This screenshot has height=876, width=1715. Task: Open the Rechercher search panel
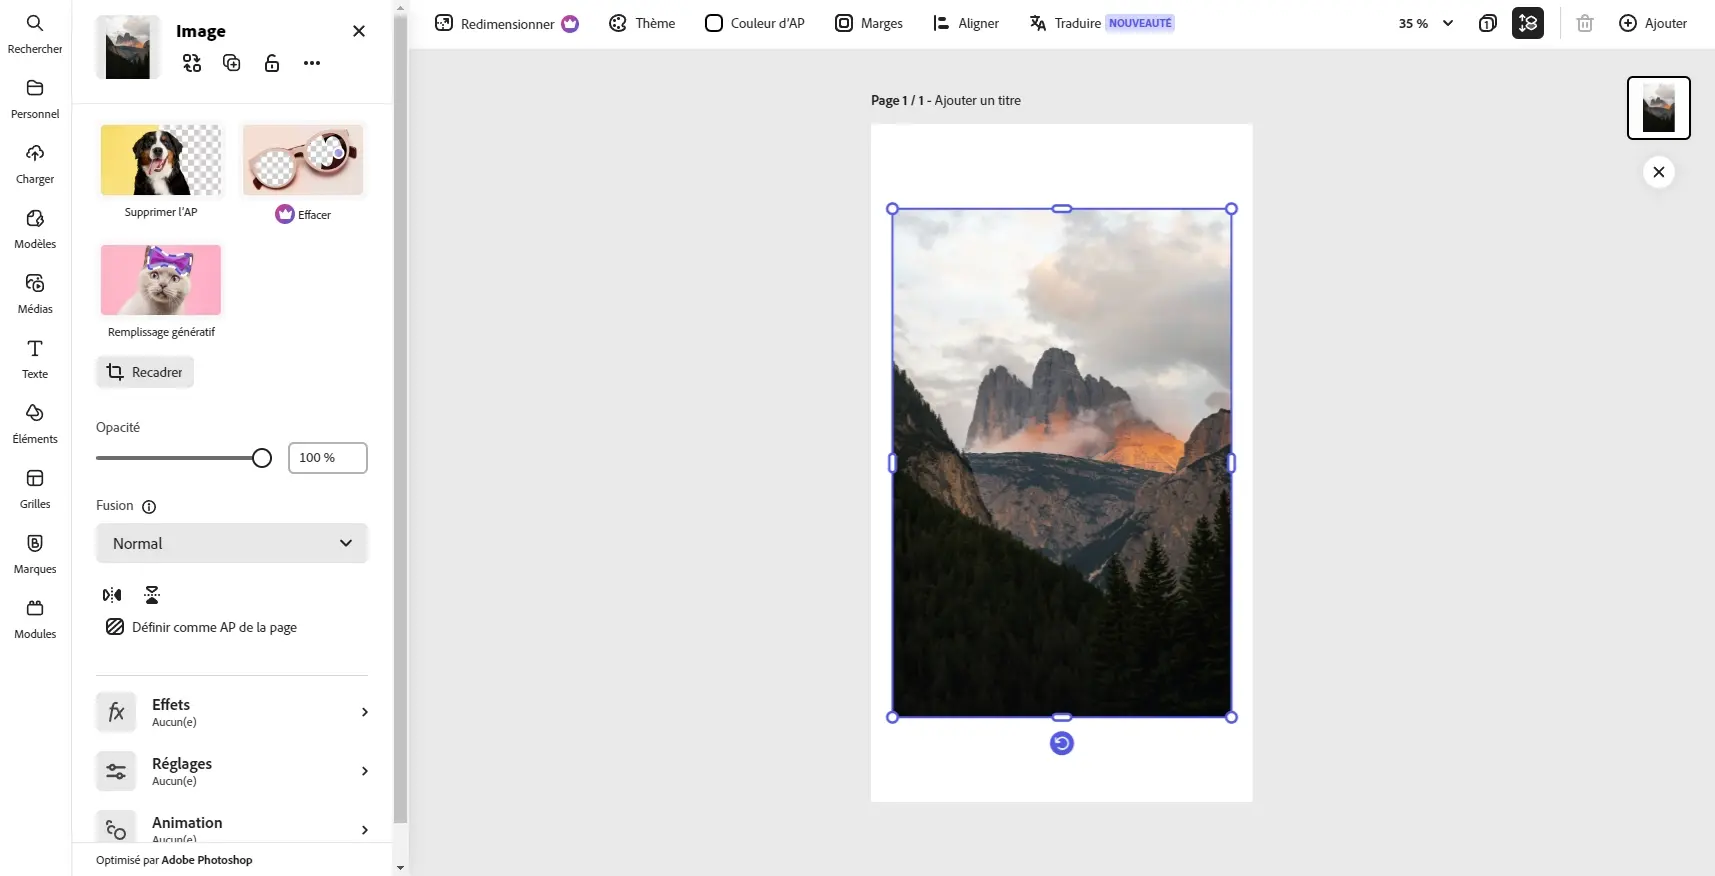tap(35, 33)
